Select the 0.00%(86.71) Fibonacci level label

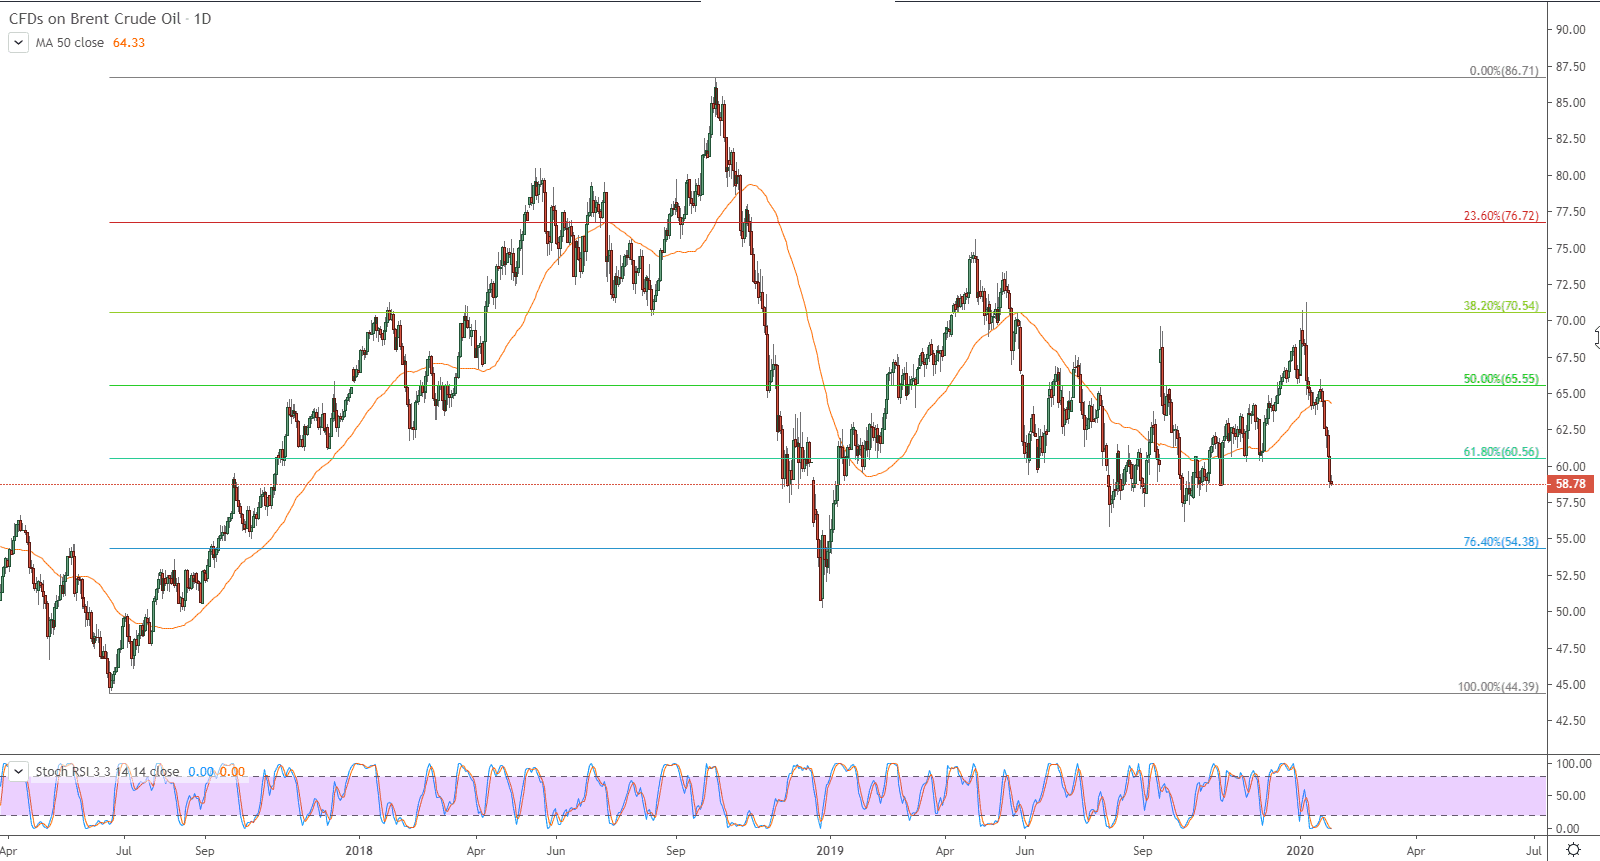click(1504, 71)
